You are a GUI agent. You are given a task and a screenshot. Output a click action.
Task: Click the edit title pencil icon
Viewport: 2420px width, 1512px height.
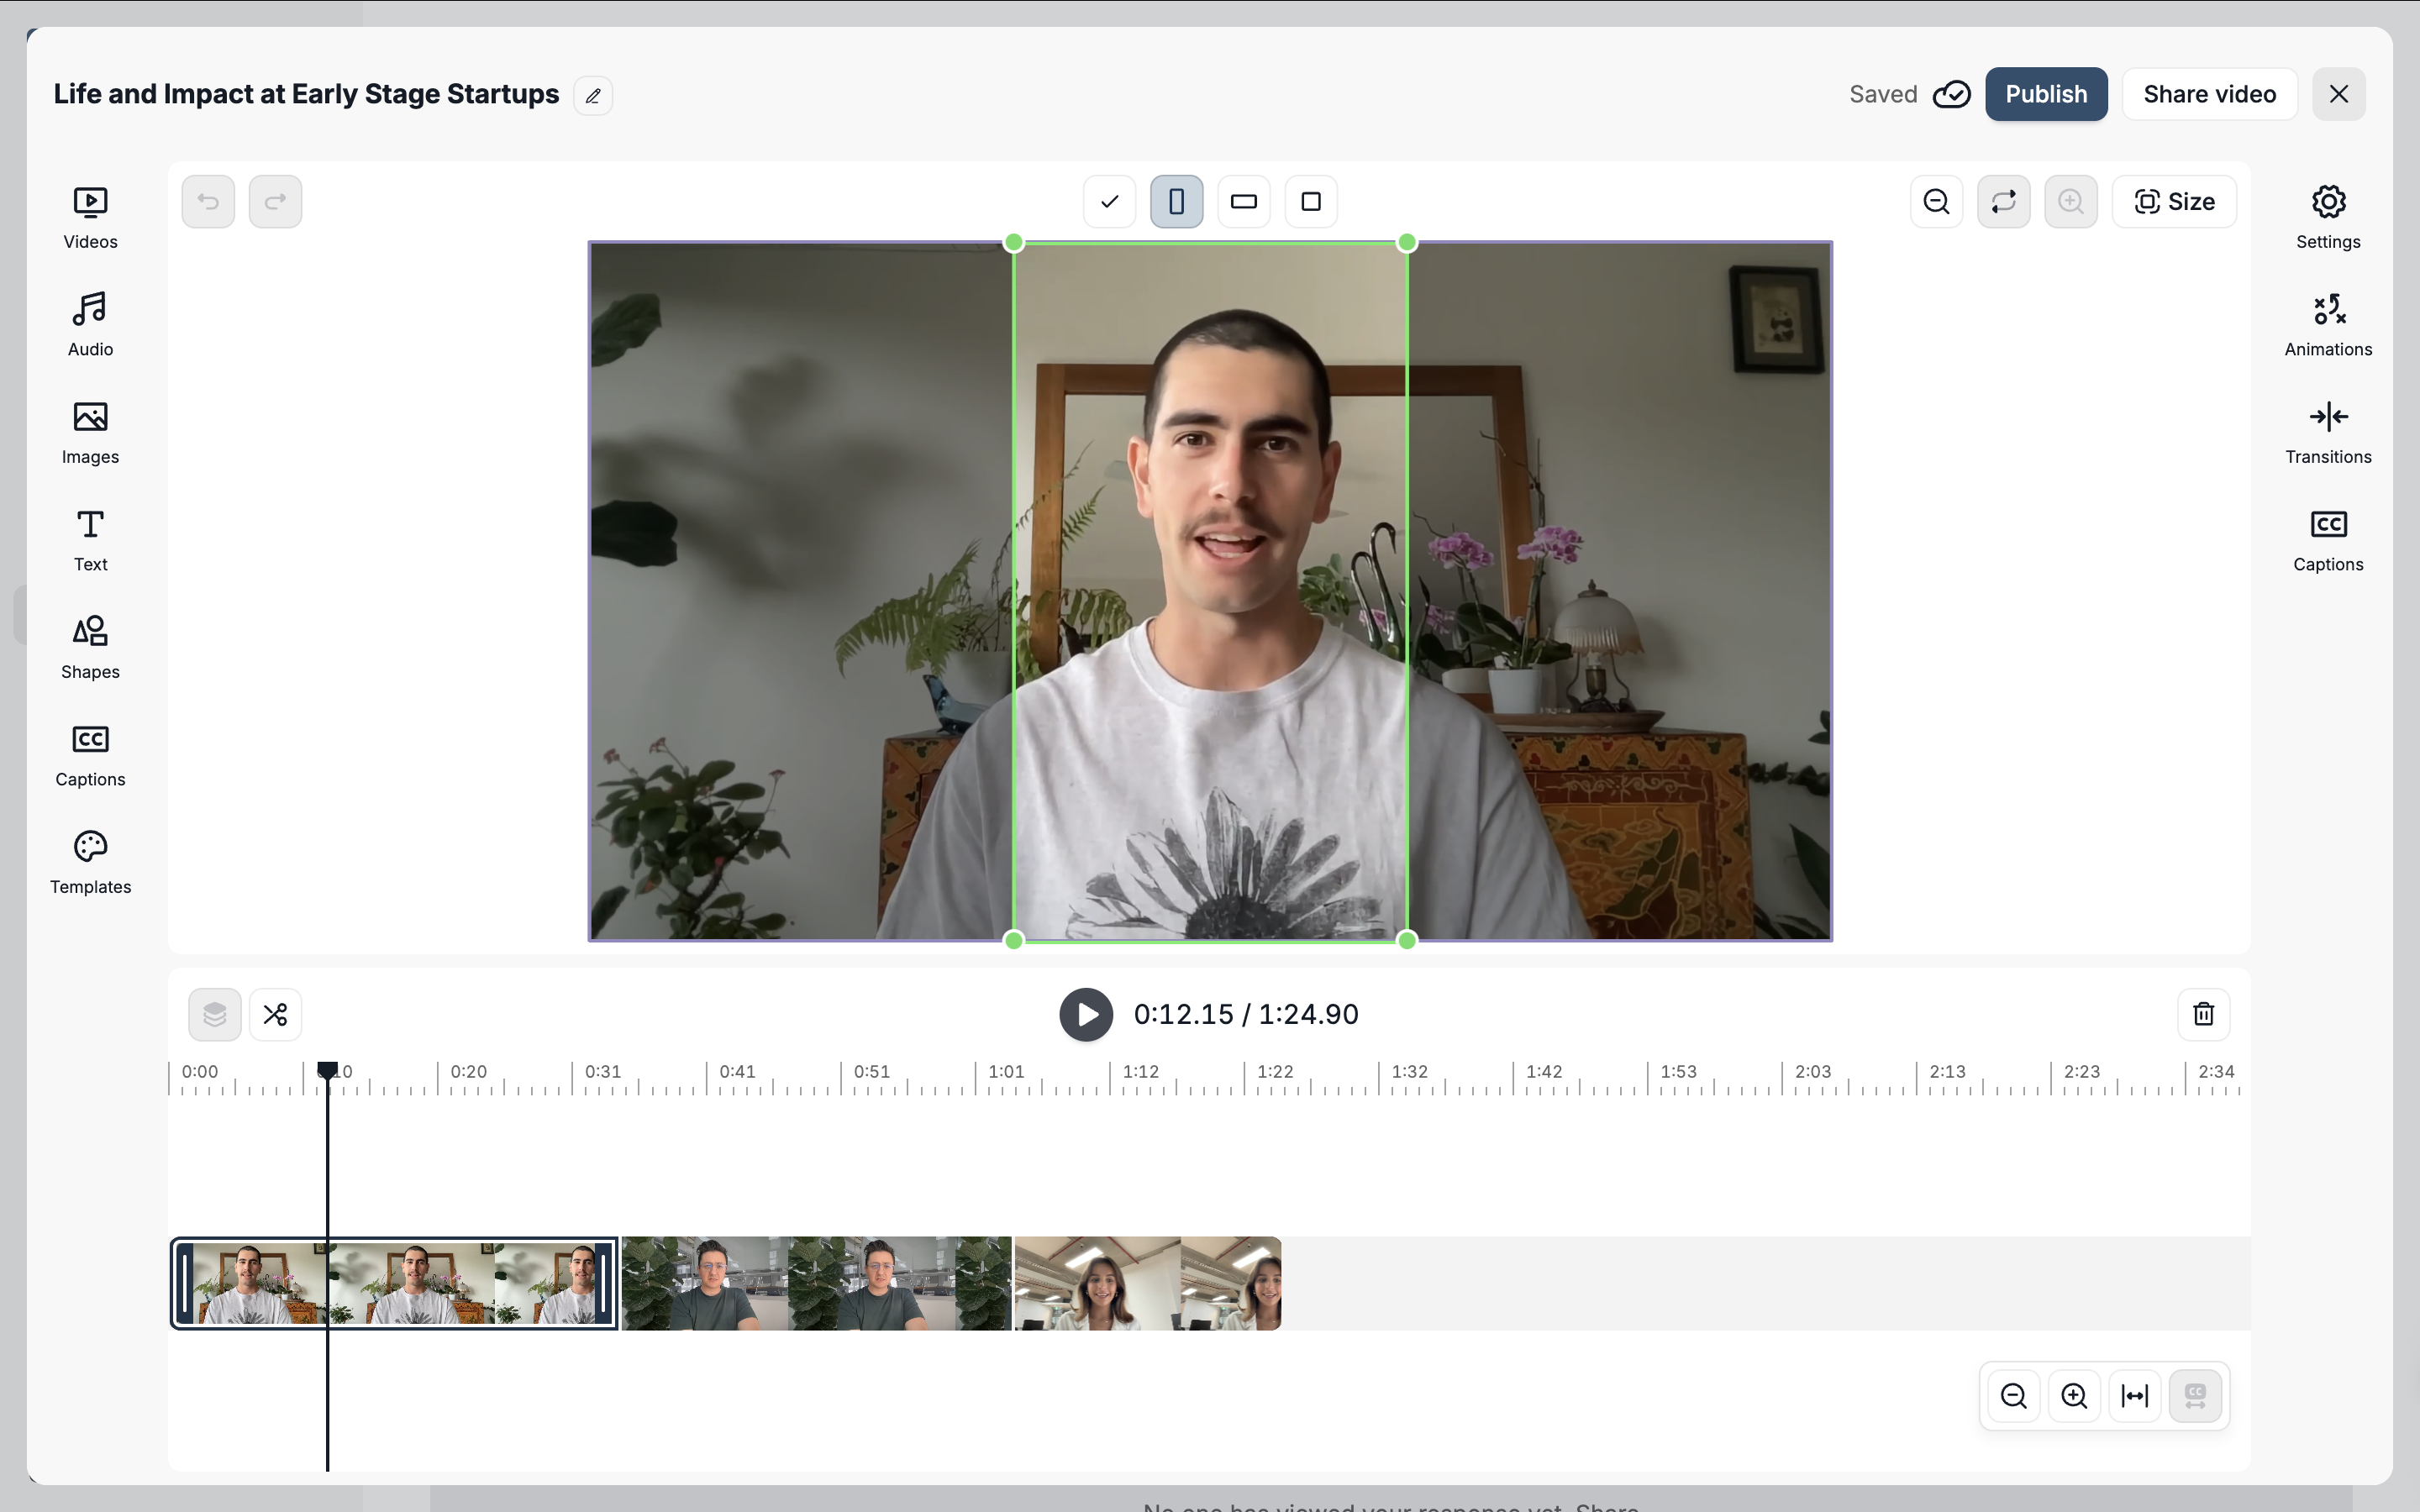click(x=593, y=96)
